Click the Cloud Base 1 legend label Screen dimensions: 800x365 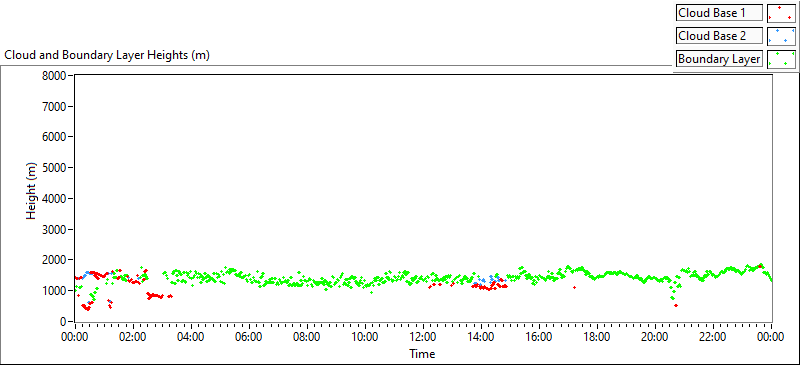tap(719, 13)
